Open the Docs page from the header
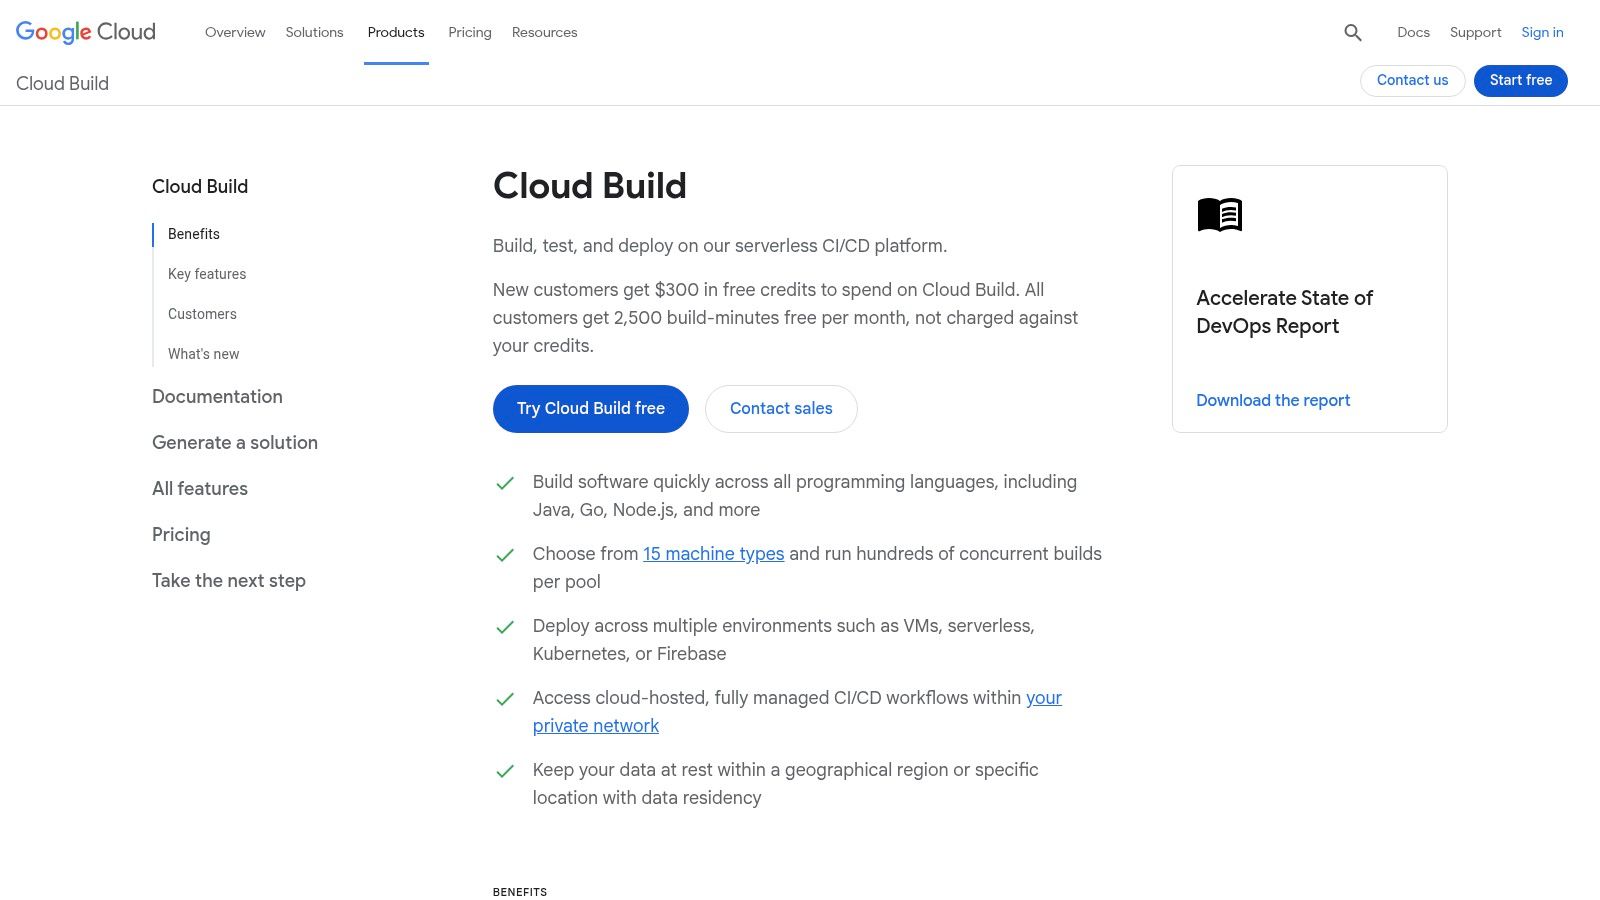The image size is (1600, 900). tap(1413, 32)
